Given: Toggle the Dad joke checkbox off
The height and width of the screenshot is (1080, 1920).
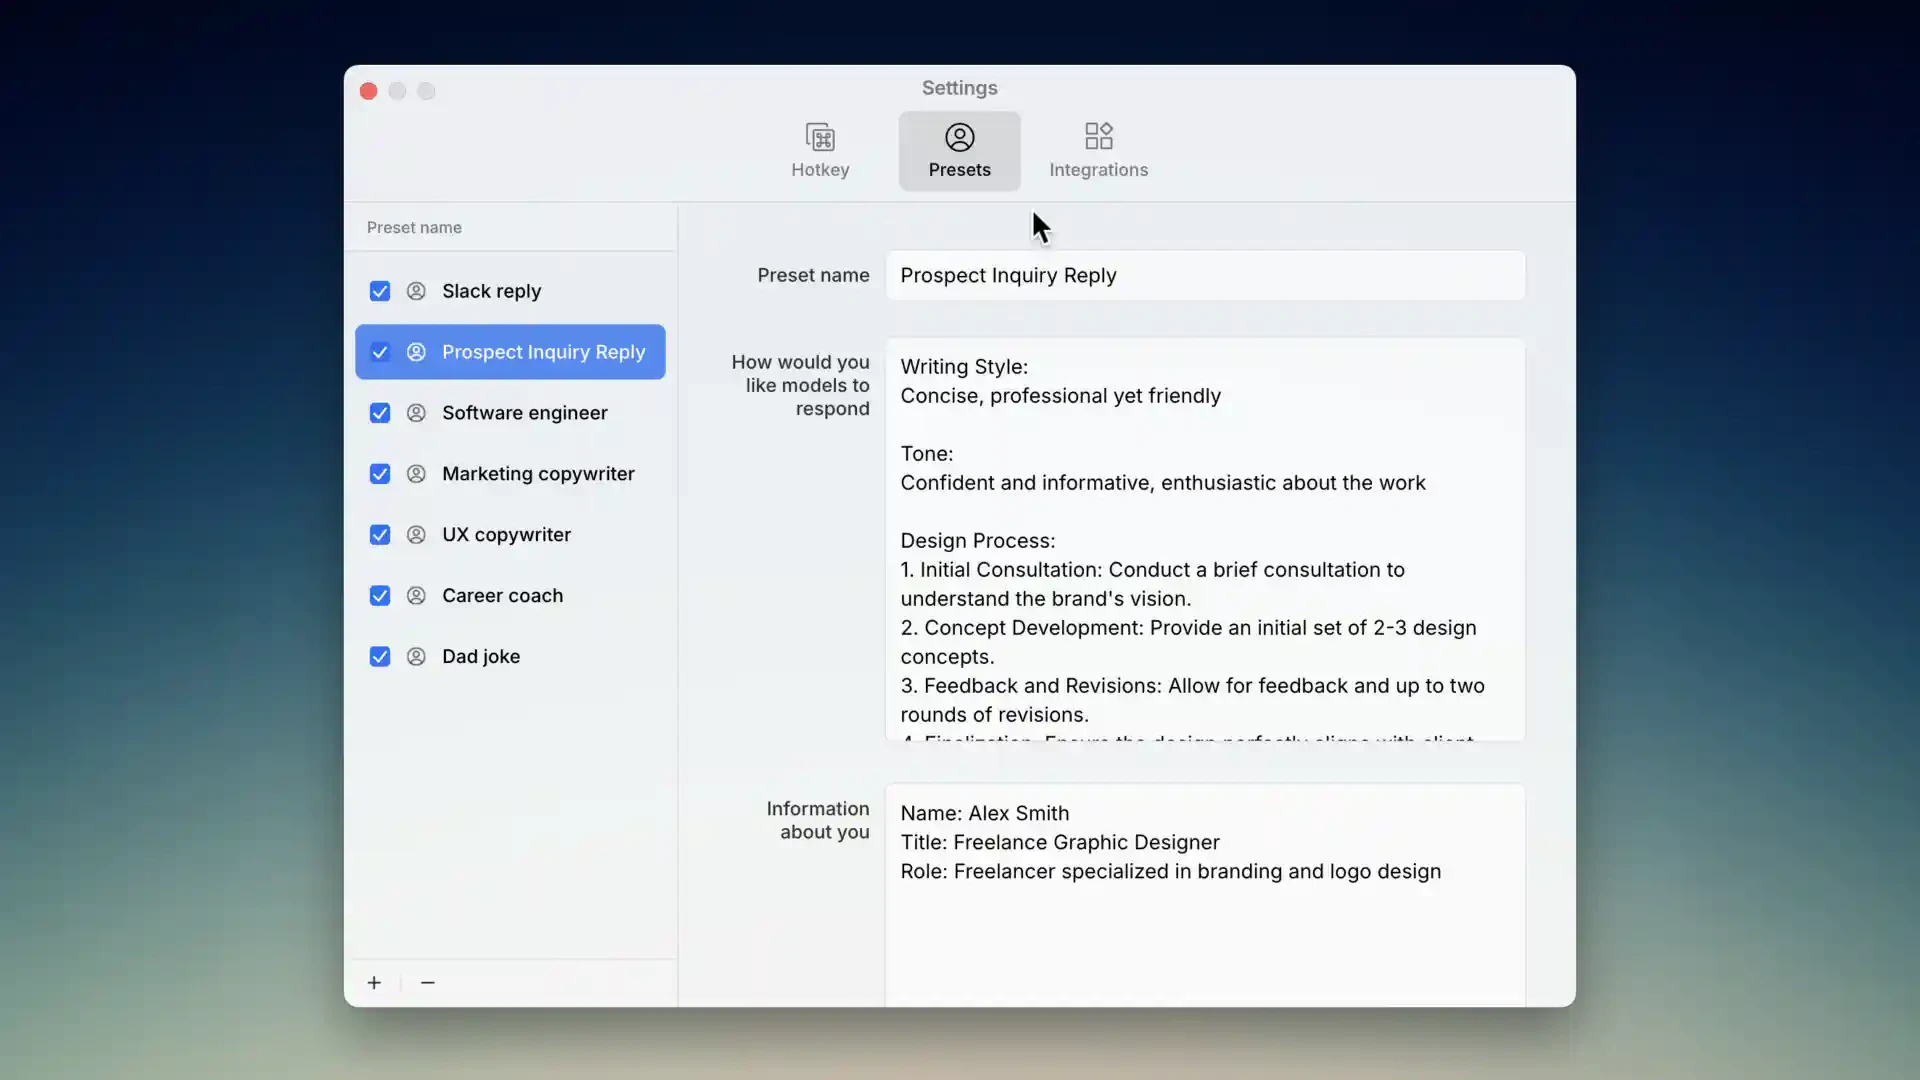Looking at the screenshot, I should [379, 656].
